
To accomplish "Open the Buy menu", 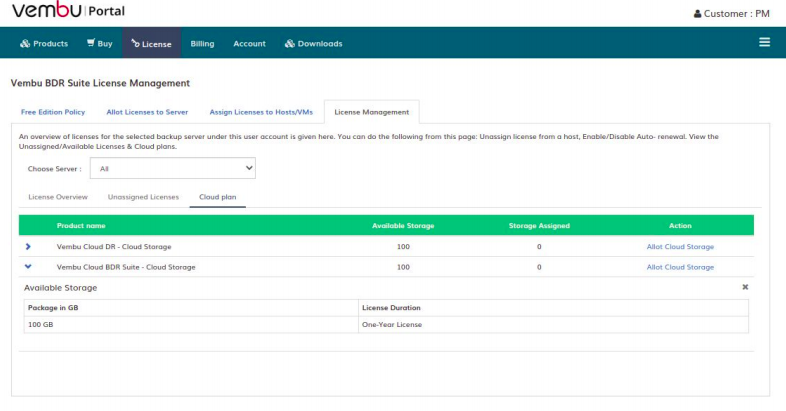I will [x=99, y=43].
